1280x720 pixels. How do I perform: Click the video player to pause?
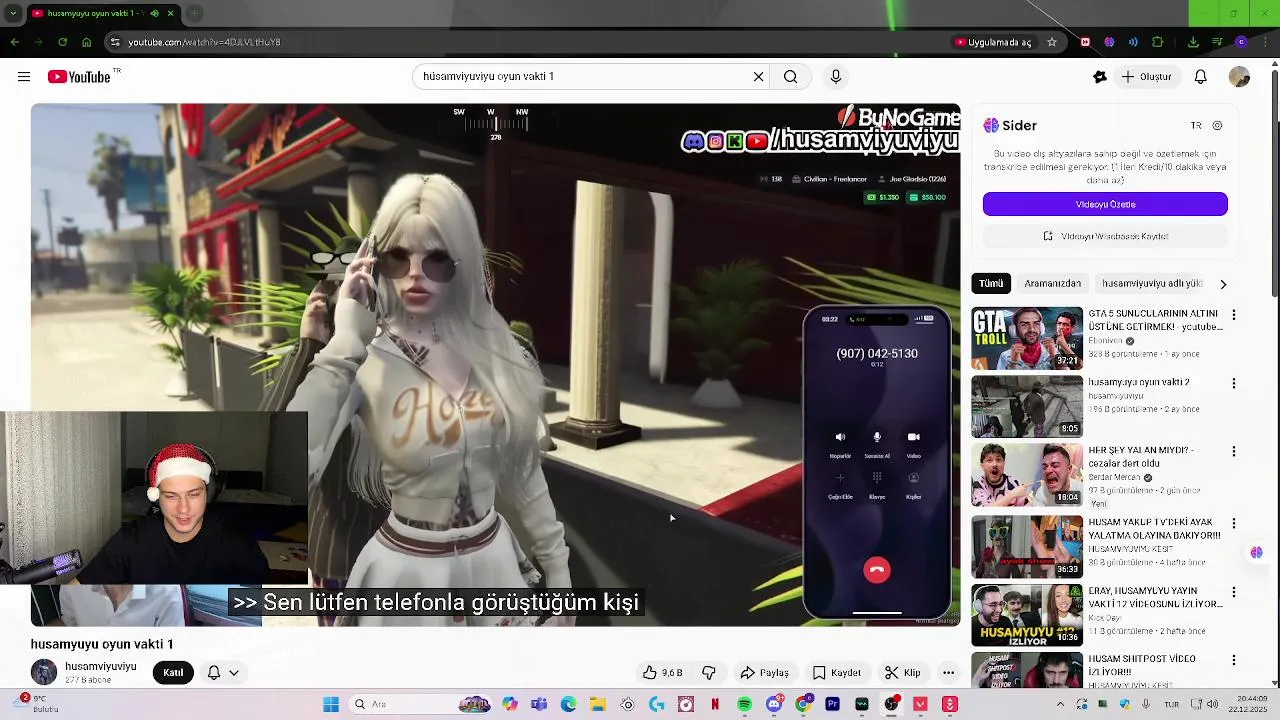pos(495,364)
